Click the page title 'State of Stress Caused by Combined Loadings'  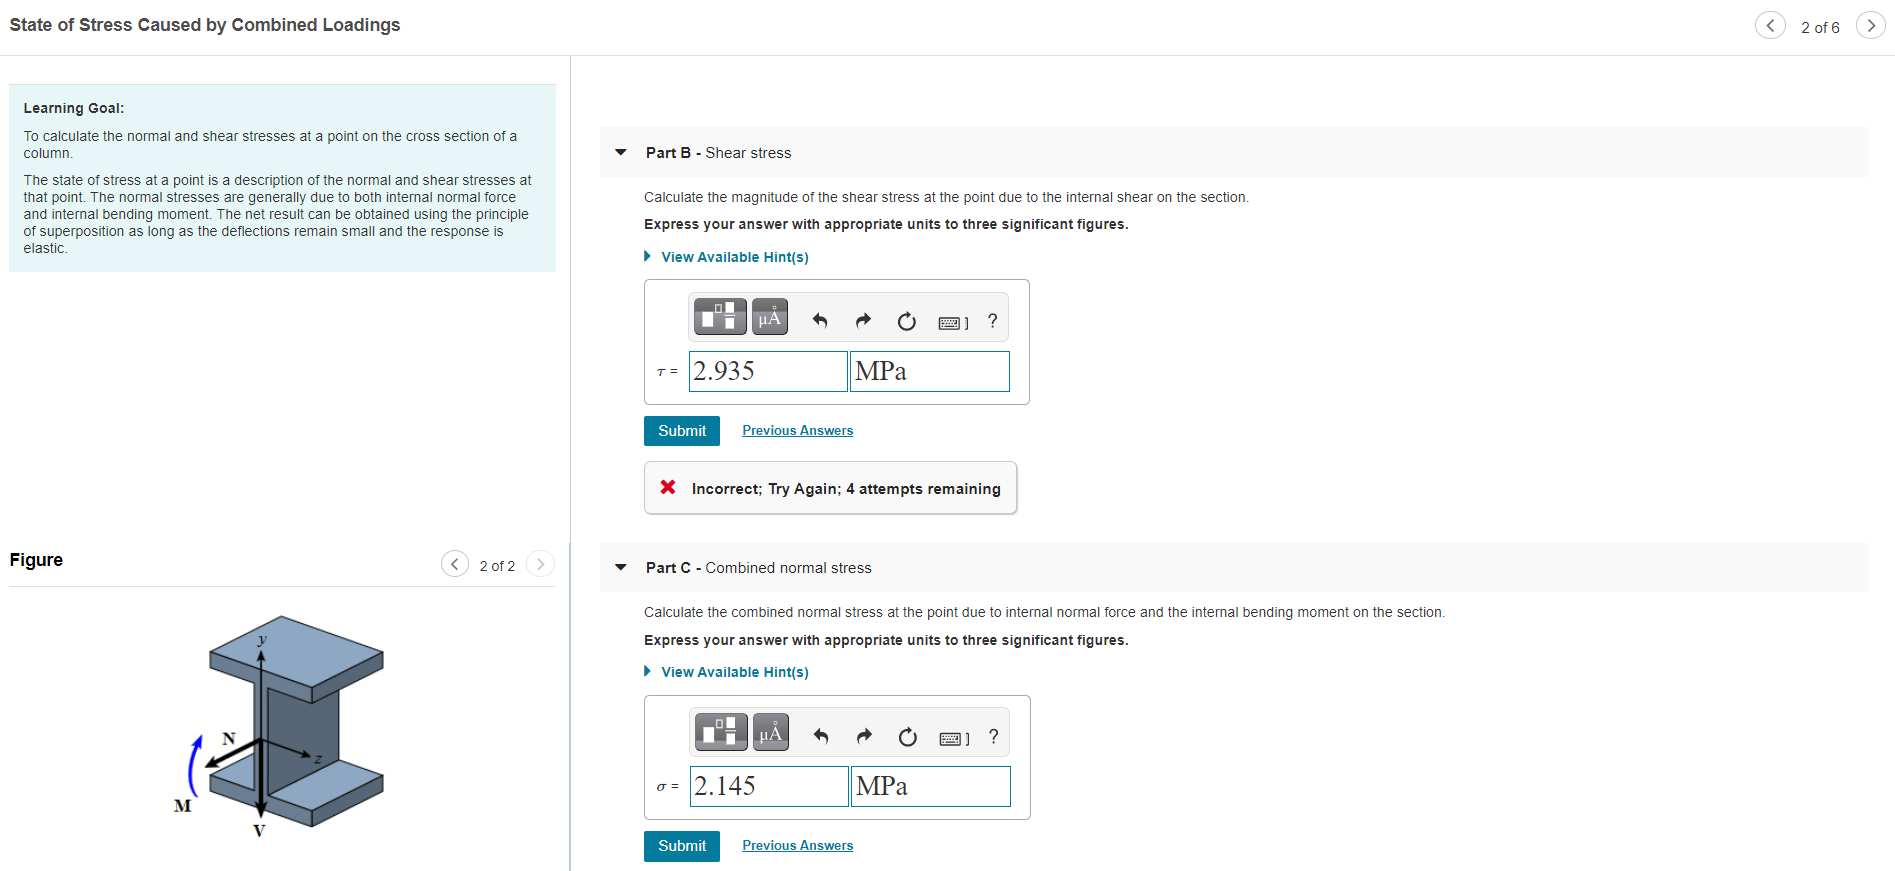pos(205,25)
